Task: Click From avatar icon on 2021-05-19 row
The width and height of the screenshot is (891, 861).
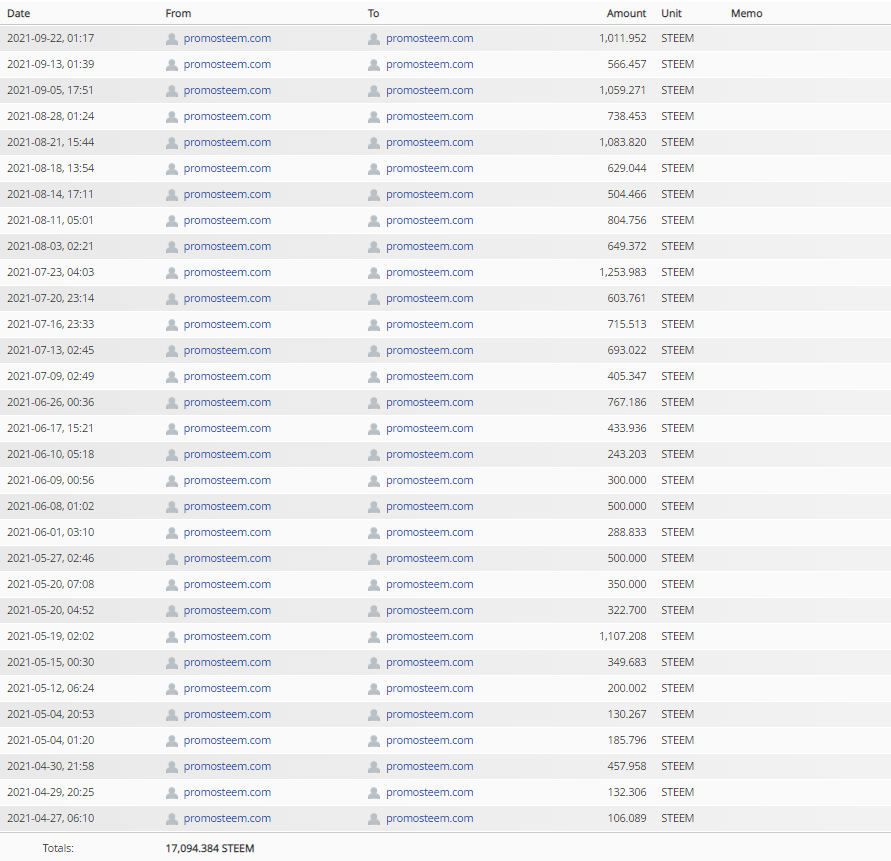Action: coord(172,637)
